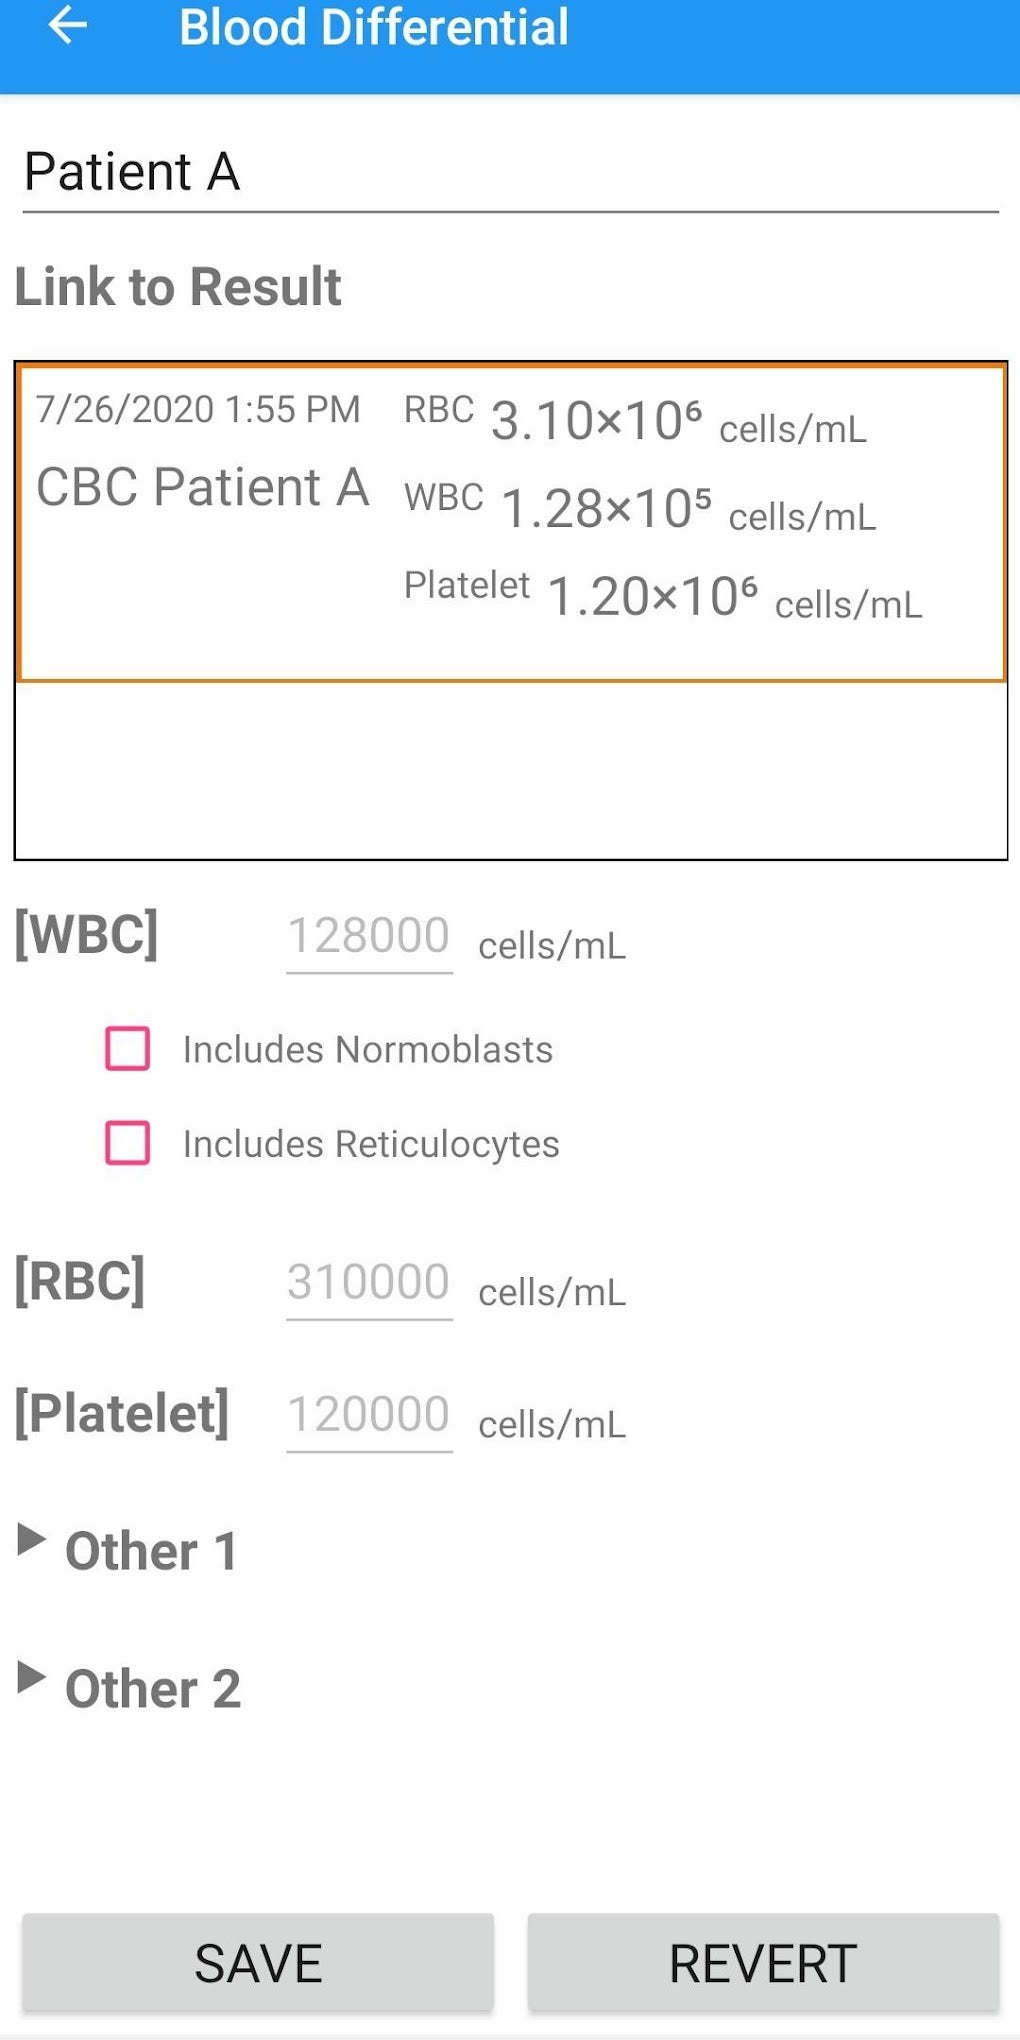Tap the 7/26/2020 1:55 PM timestamp

coord(198,410)
